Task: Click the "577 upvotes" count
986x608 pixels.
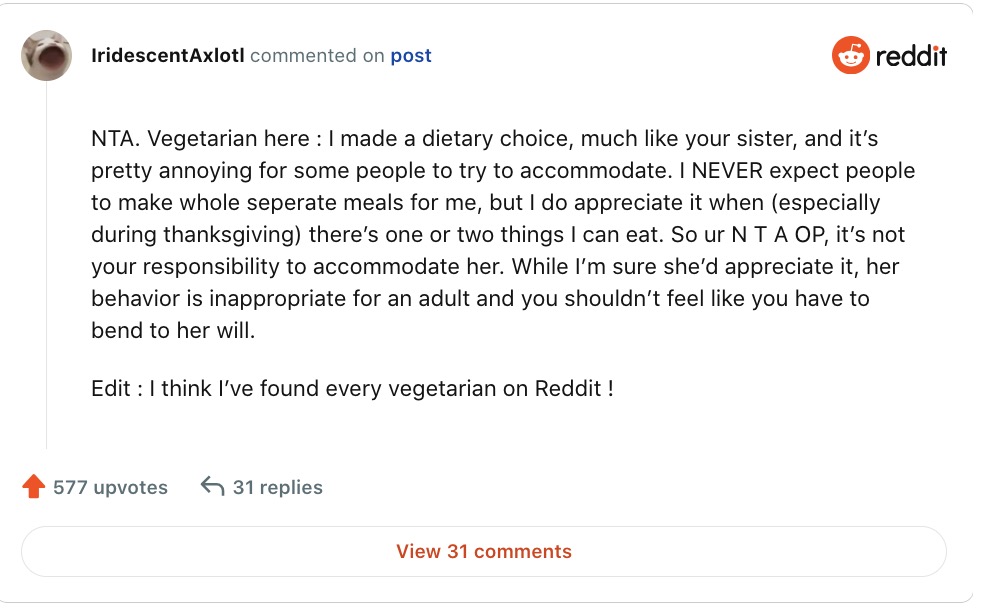Action: tap(110, 488)
